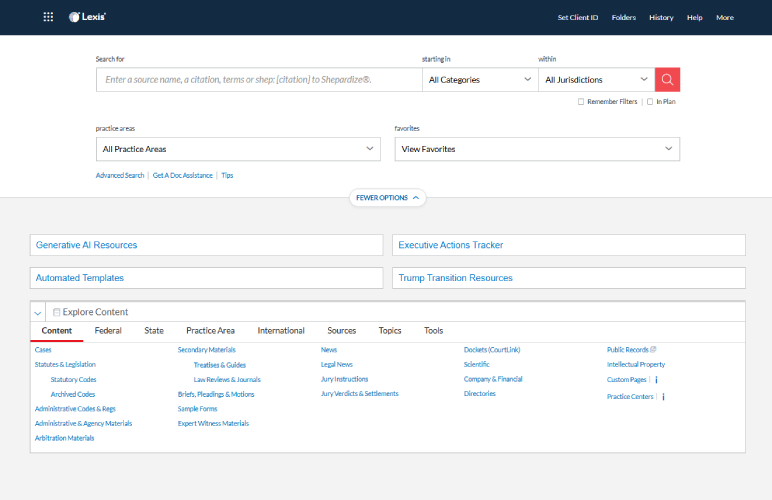The width and height of the screenshot is (772, 500).
Task: Open the News link
Action: (x=329, y=350)
